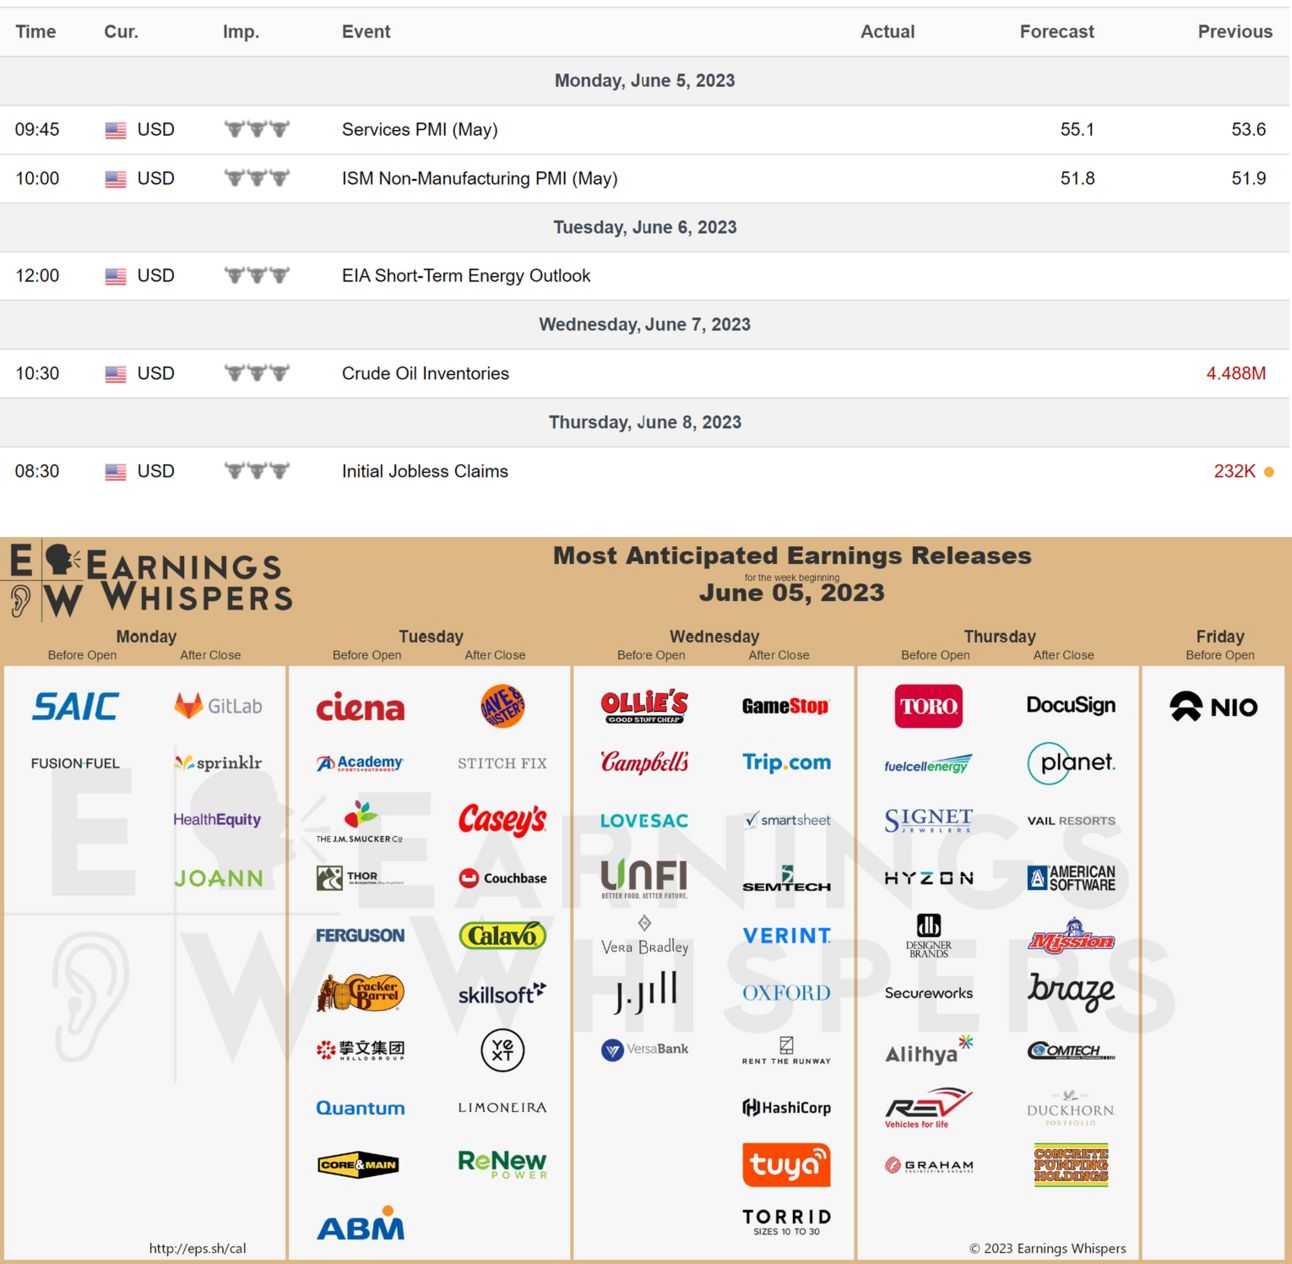
Task: Open the GitLab logo
Action: point(218,706)
